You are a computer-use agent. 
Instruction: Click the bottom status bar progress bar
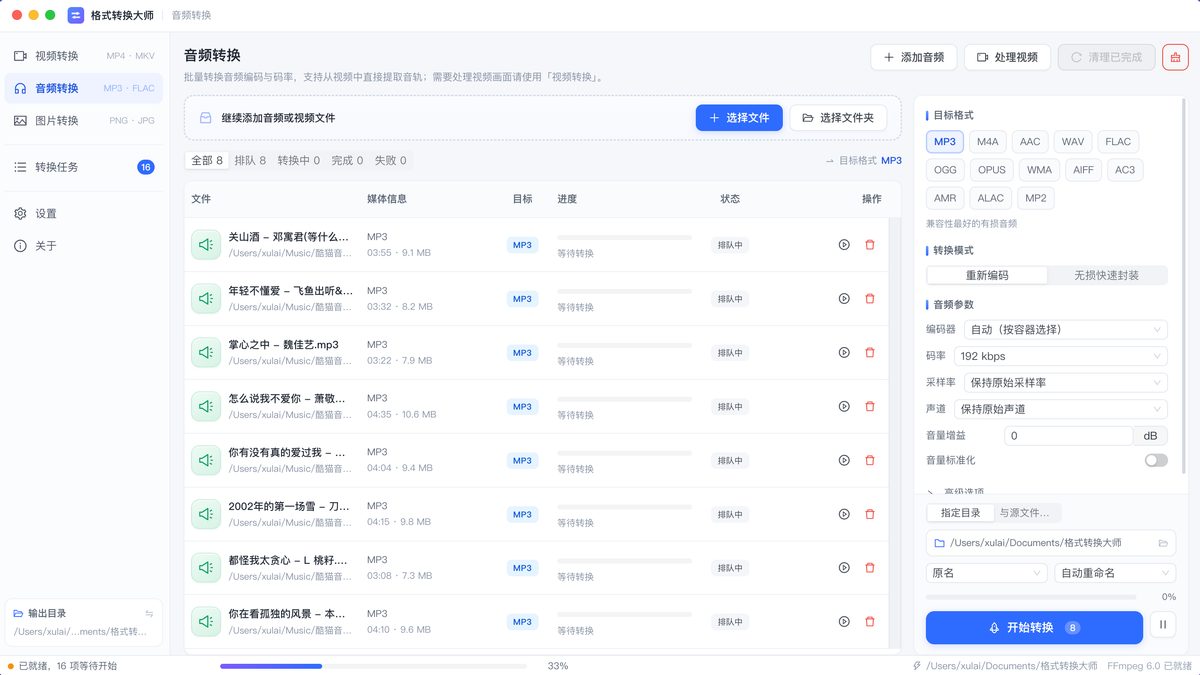click(x=373, y=666)
